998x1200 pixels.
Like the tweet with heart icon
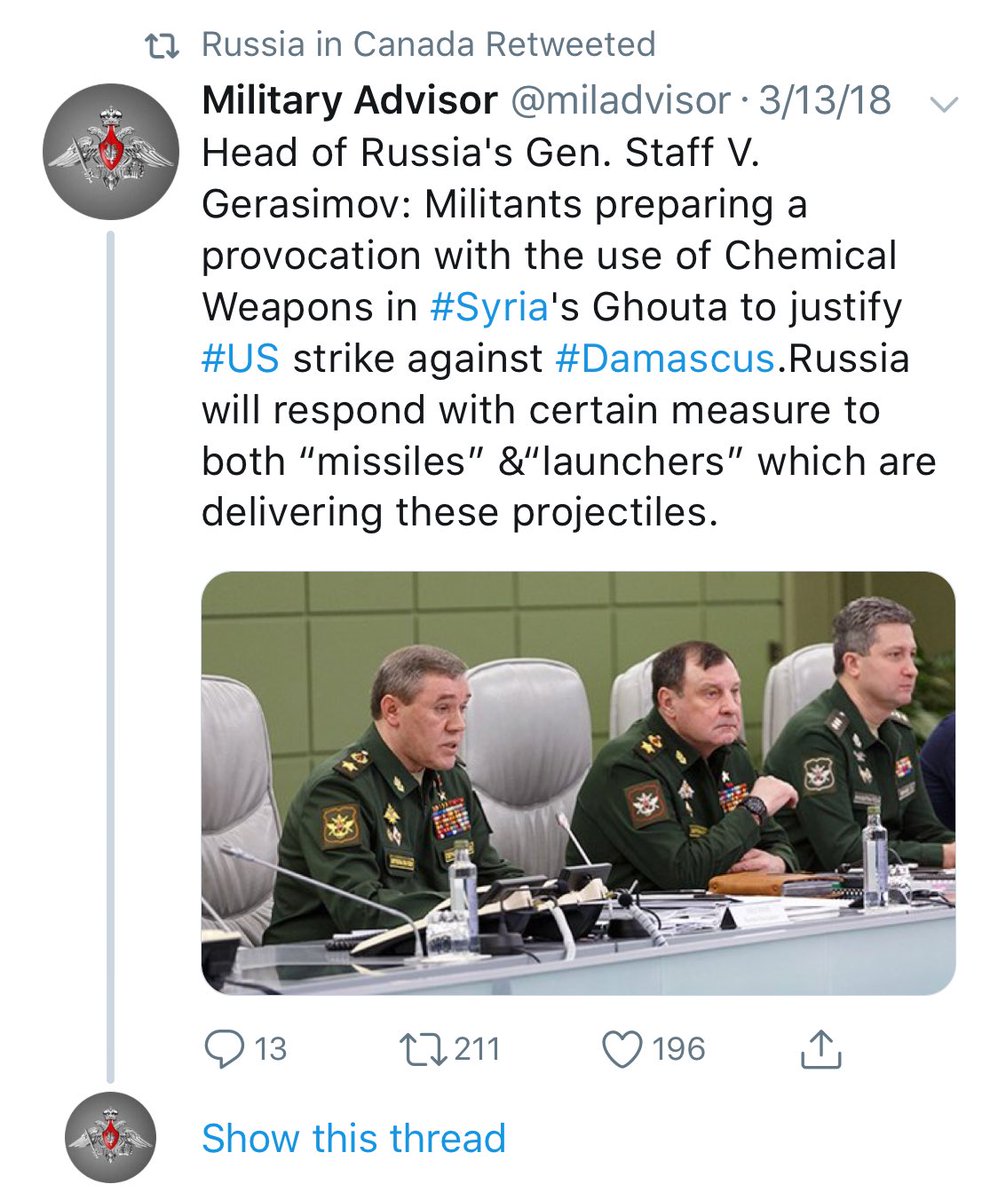click(x=621, y=1048)
